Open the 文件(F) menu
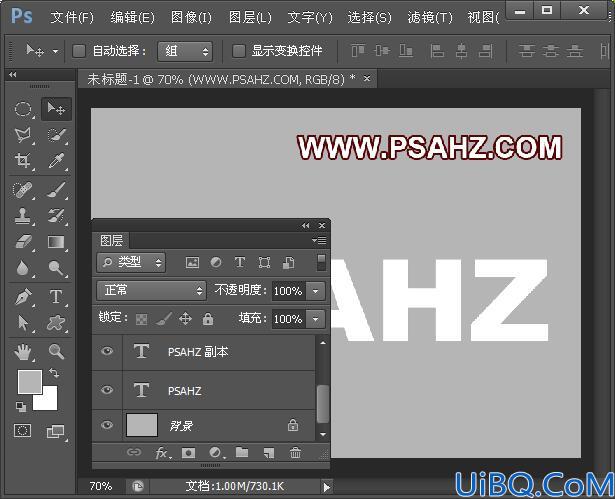Image resolution: width=615 pixels, height=499 pixels. coord(72,17)
